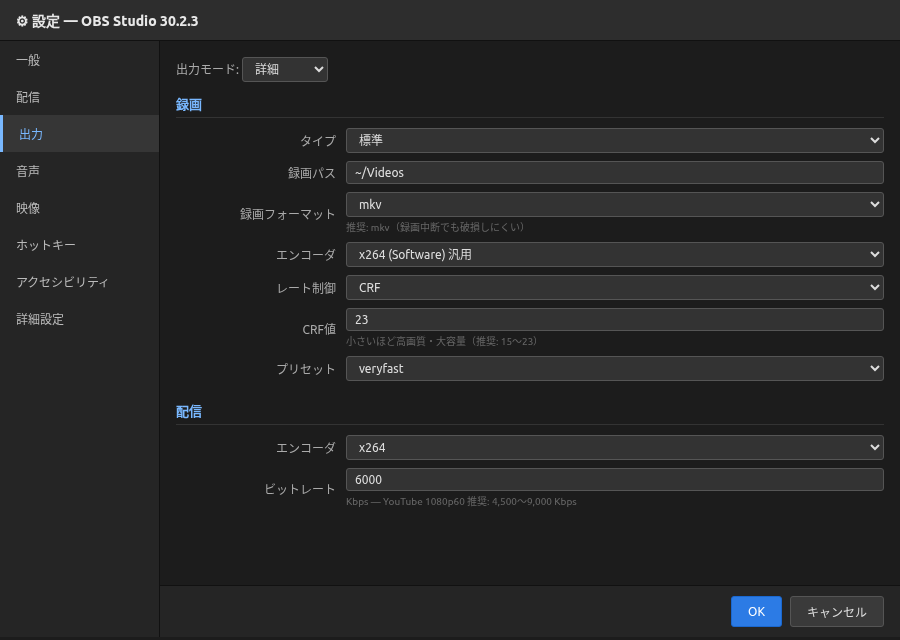Click the 配信 section heading
Screen dimensions: 900x640
[x=189, y=412]
